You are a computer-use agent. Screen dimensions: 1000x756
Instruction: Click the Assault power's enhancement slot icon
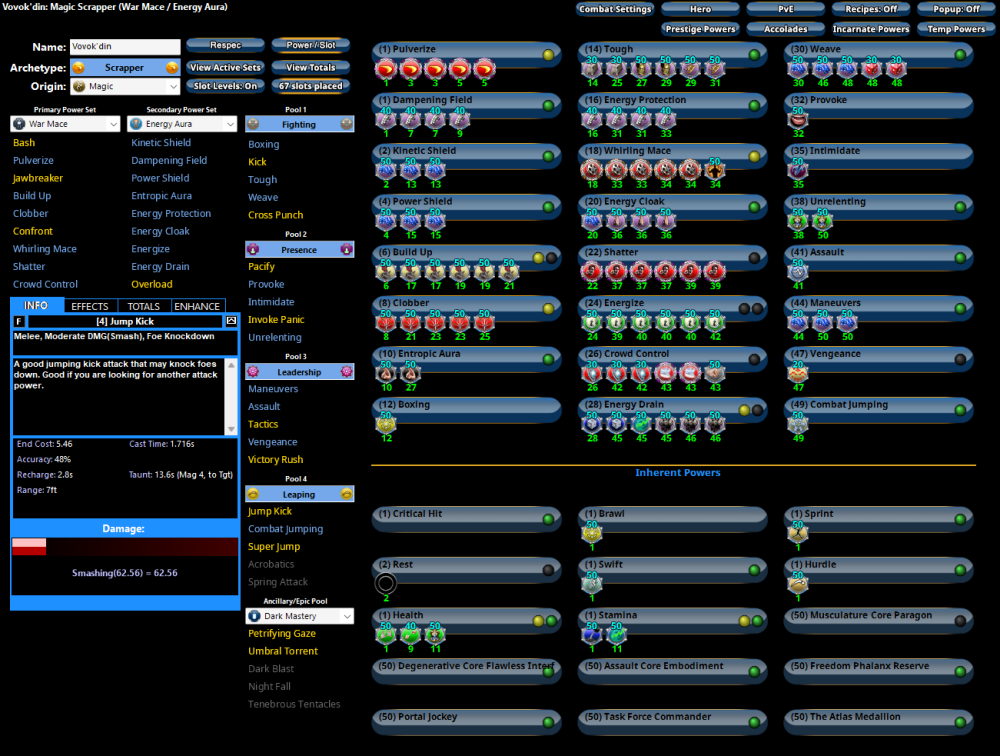[x=798, y=273]
